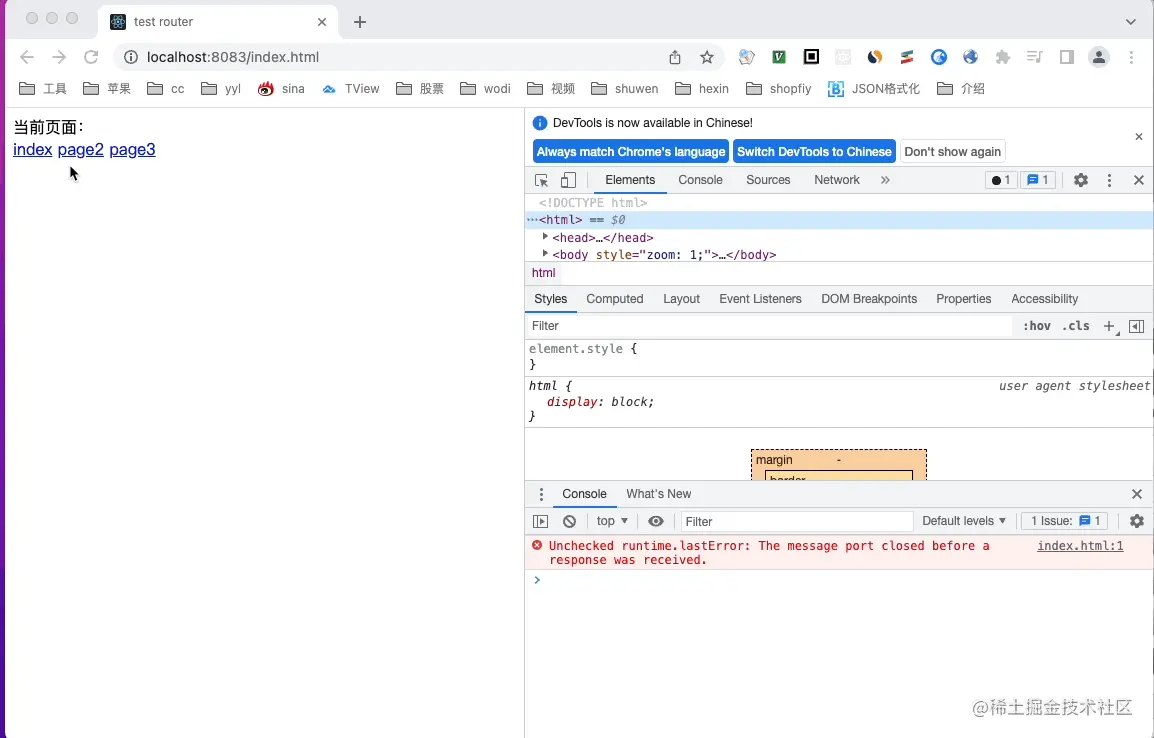Close the console drawer
Viewport: 1154px width, 738px height.
[1136, 494]
